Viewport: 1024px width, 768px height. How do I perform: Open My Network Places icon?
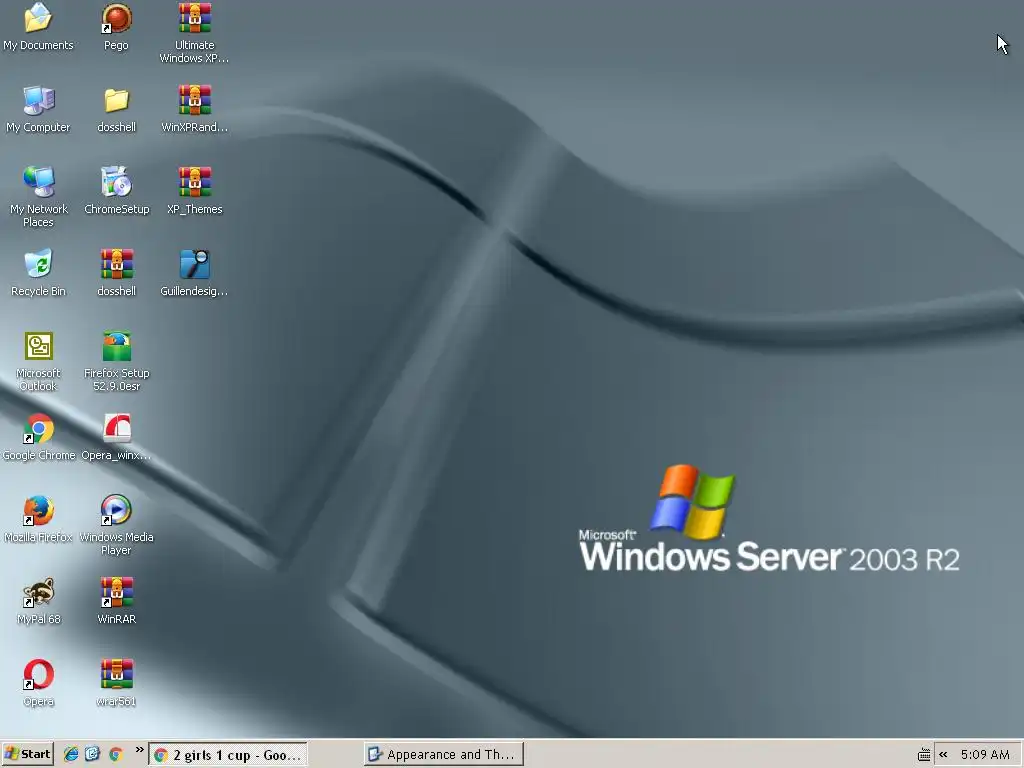coord(38,182)
